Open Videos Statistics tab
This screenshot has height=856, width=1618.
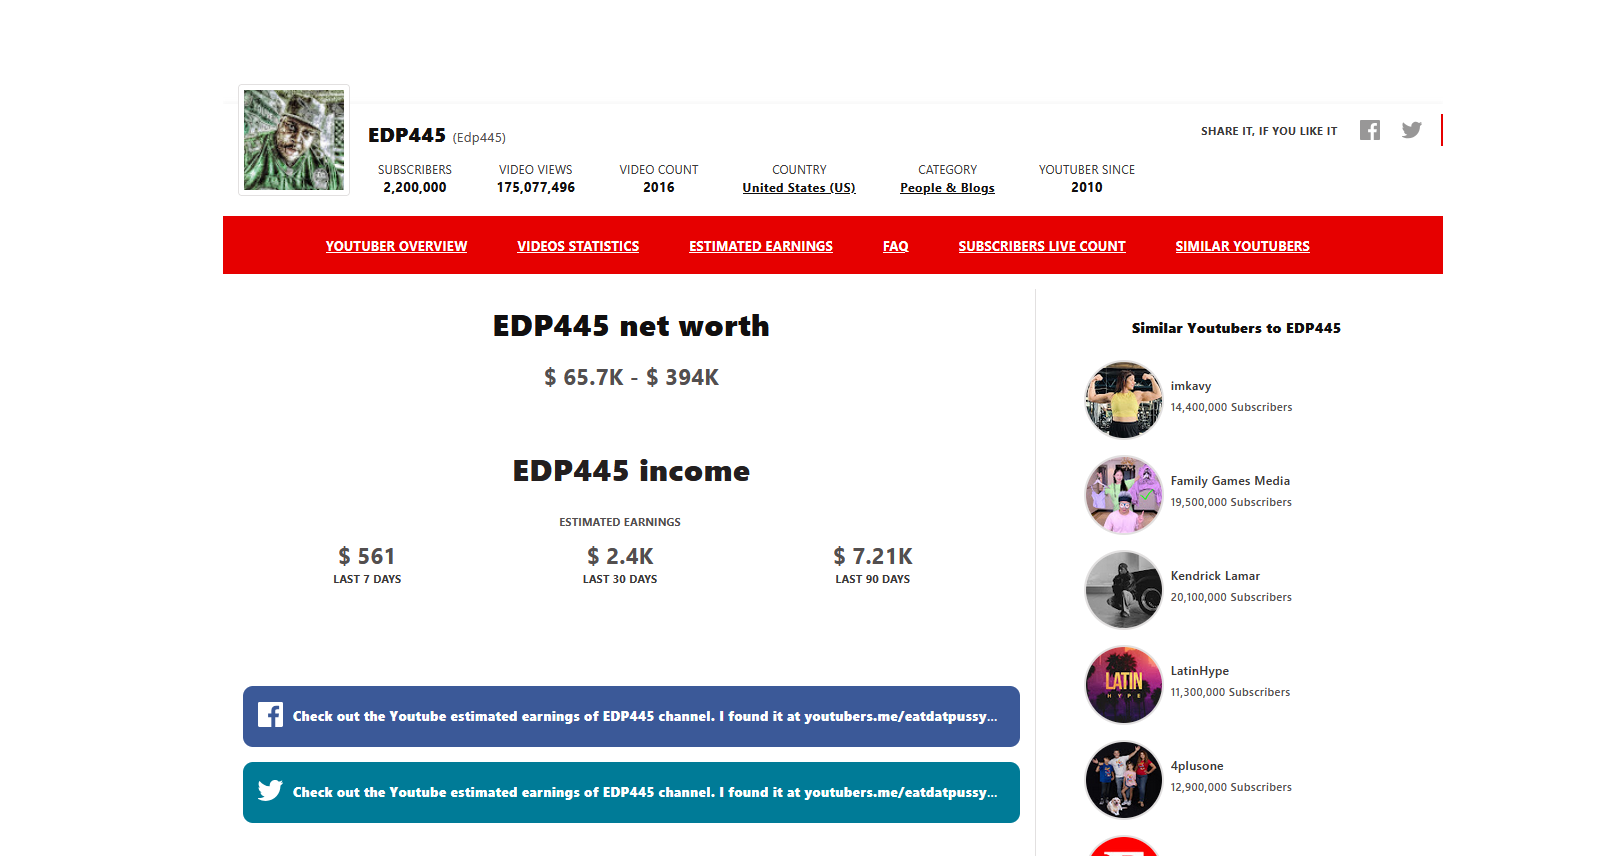pos(578,246)
